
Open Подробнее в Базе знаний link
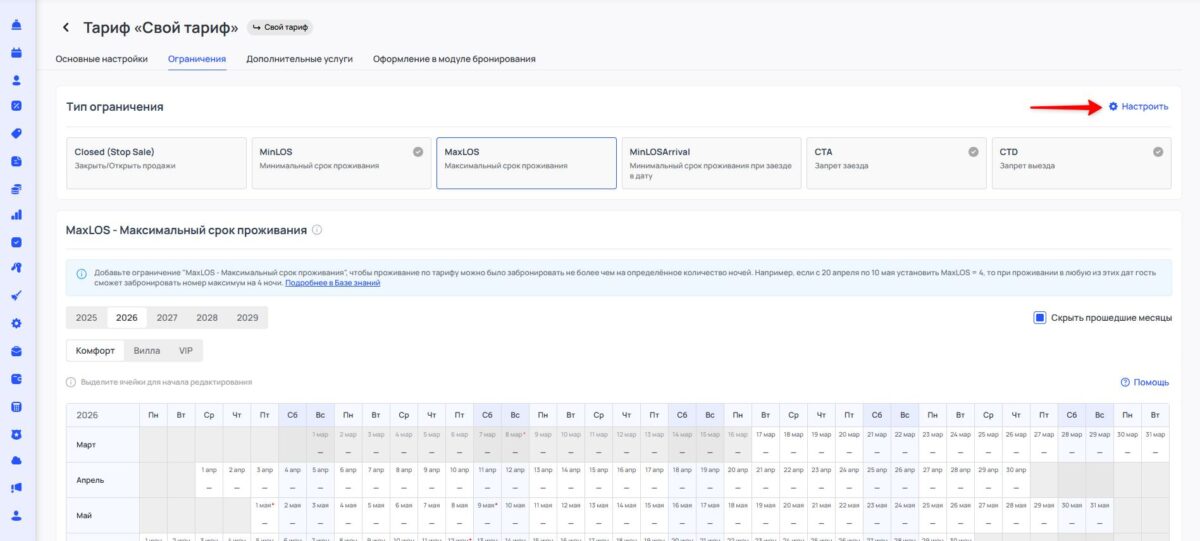(x=332, y=283)
